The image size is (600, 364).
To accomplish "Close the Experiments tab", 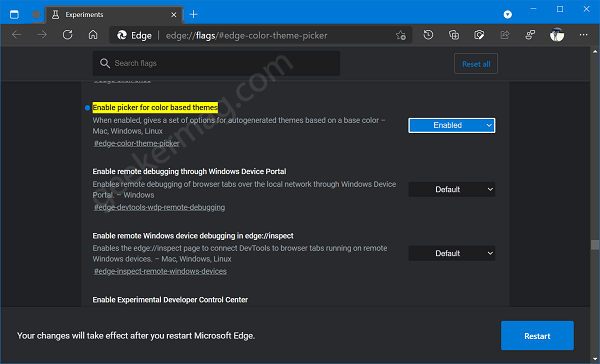I will point(174,15).
